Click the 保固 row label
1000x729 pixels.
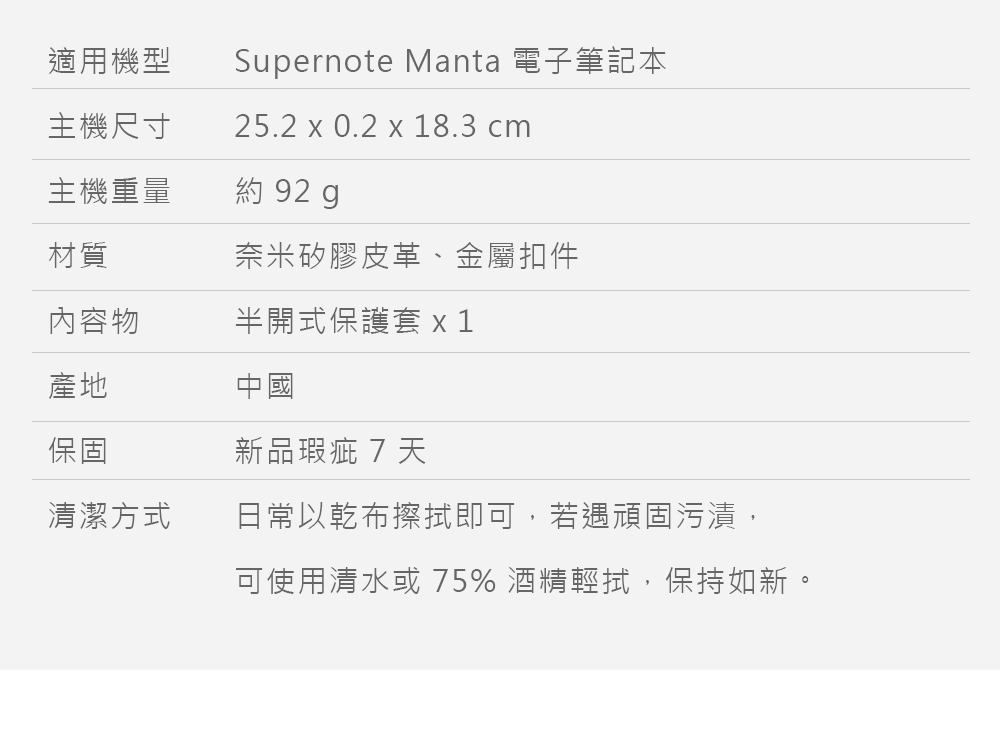pyautogui.click(x=78, y=451)
